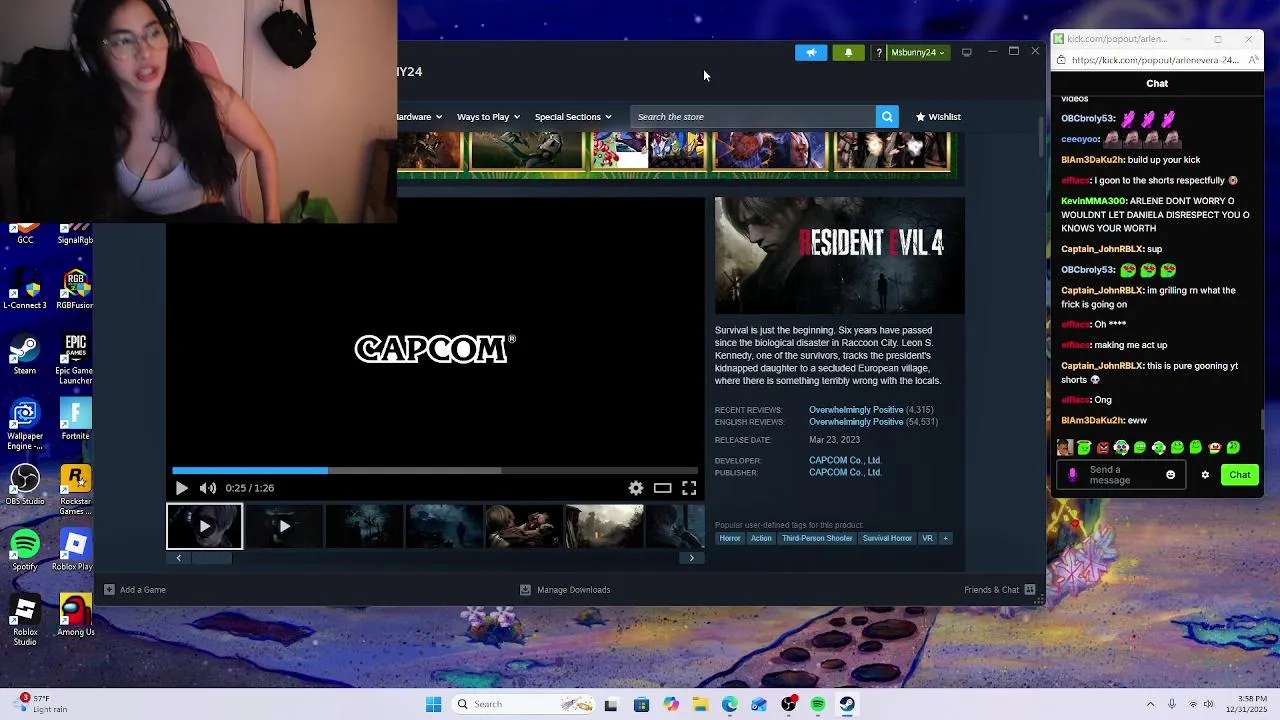
Task: Click purple microphone icon in chat box
Action: point(1073,475)
